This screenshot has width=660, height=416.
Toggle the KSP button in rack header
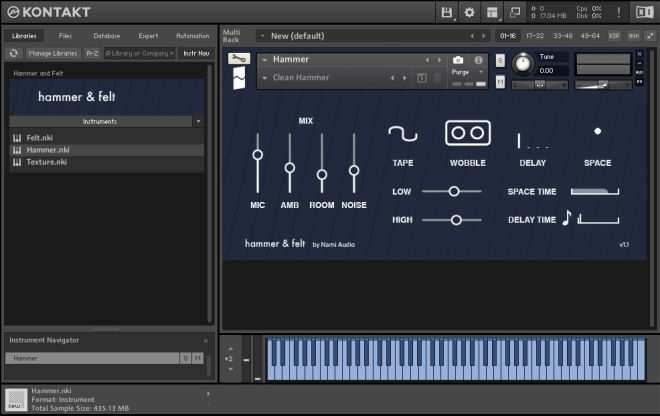click(x=614, y=36)
